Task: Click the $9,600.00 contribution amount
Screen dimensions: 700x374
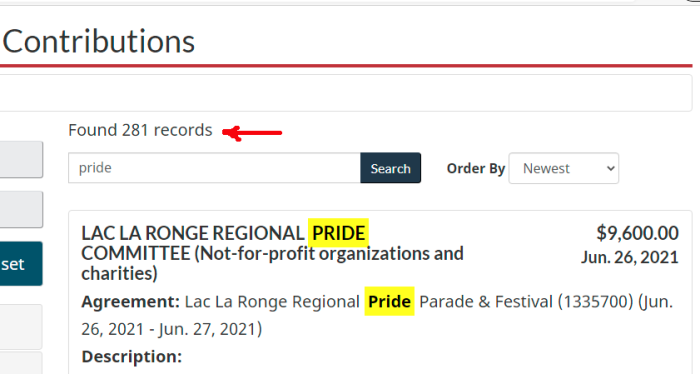Action: [x=638, y=233]
